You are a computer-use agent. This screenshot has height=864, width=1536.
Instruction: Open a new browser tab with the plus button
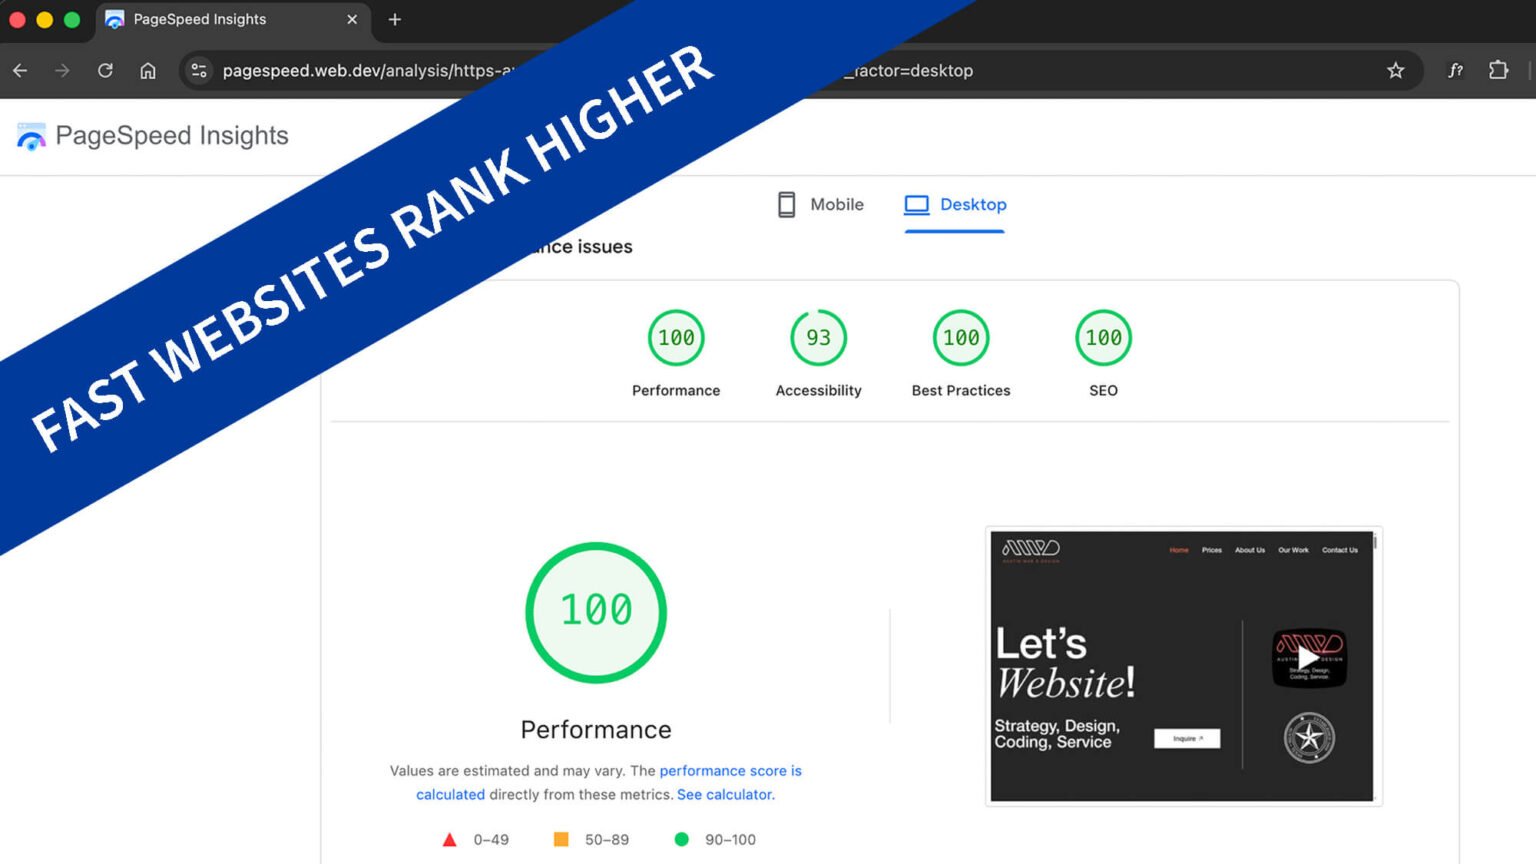(394, 19)
